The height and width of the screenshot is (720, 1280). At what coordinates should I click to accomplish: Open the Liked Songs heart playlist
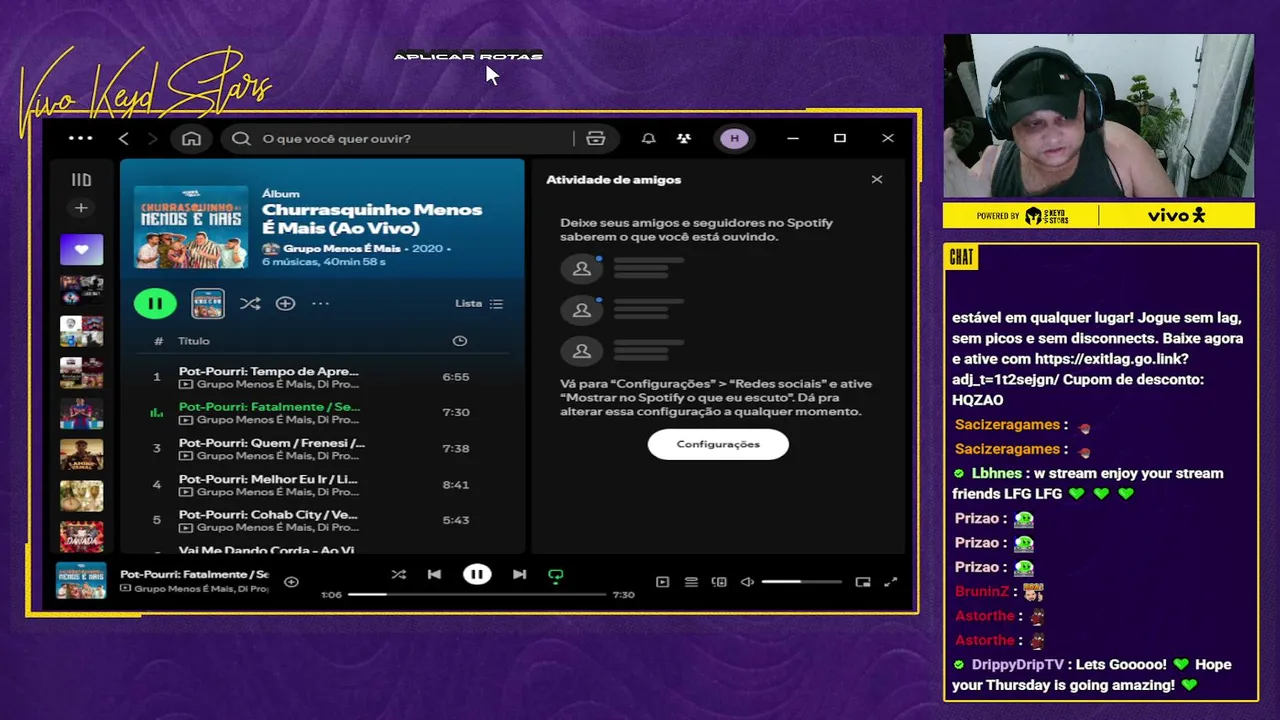point(81,249)
